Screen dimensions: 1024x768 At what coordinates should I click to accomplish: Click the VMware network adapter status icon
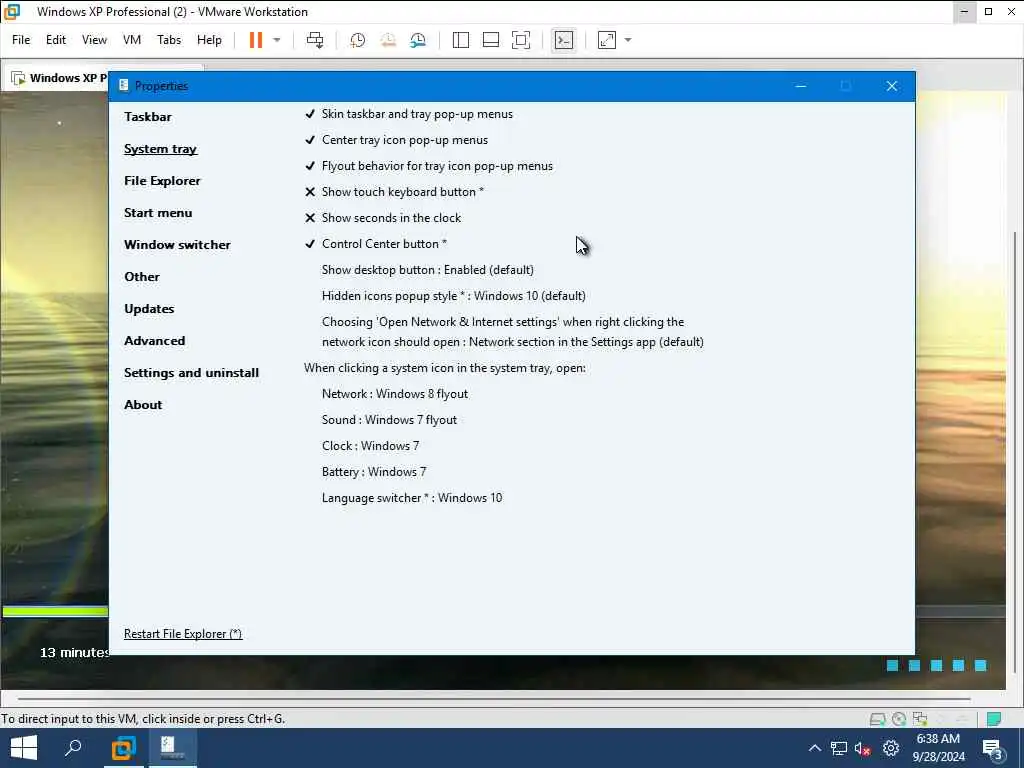pyautogui.click(x=920, y=719)
